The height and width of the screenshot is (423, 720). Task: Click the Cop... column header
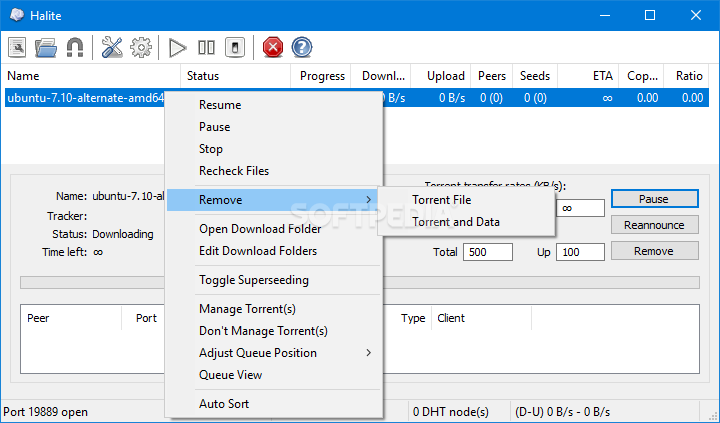(x=641, y=76)
